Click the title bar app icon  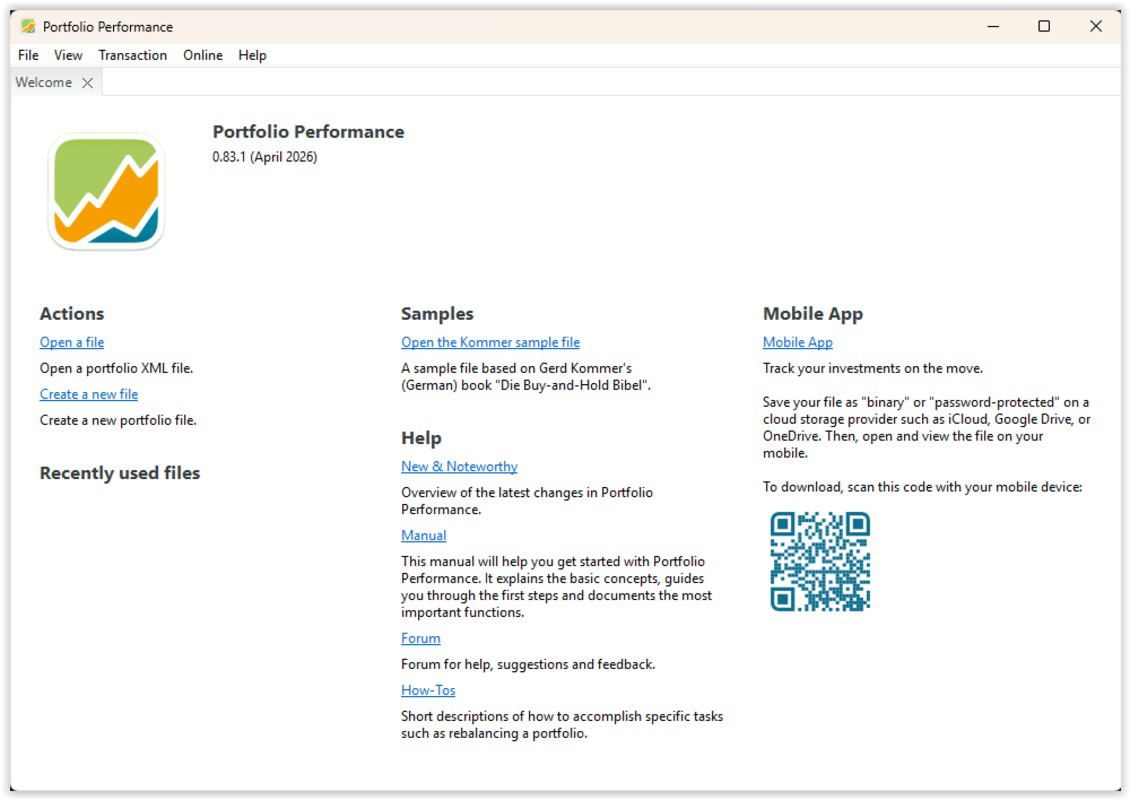(x=28, y=27)
